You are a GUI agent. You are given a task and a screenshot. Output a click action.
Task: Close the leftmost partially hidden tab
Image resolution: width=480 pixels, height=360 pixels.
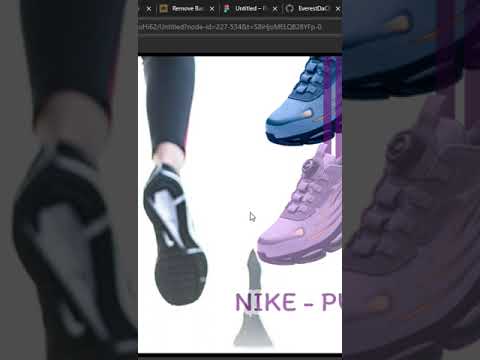tap(149, 9)
